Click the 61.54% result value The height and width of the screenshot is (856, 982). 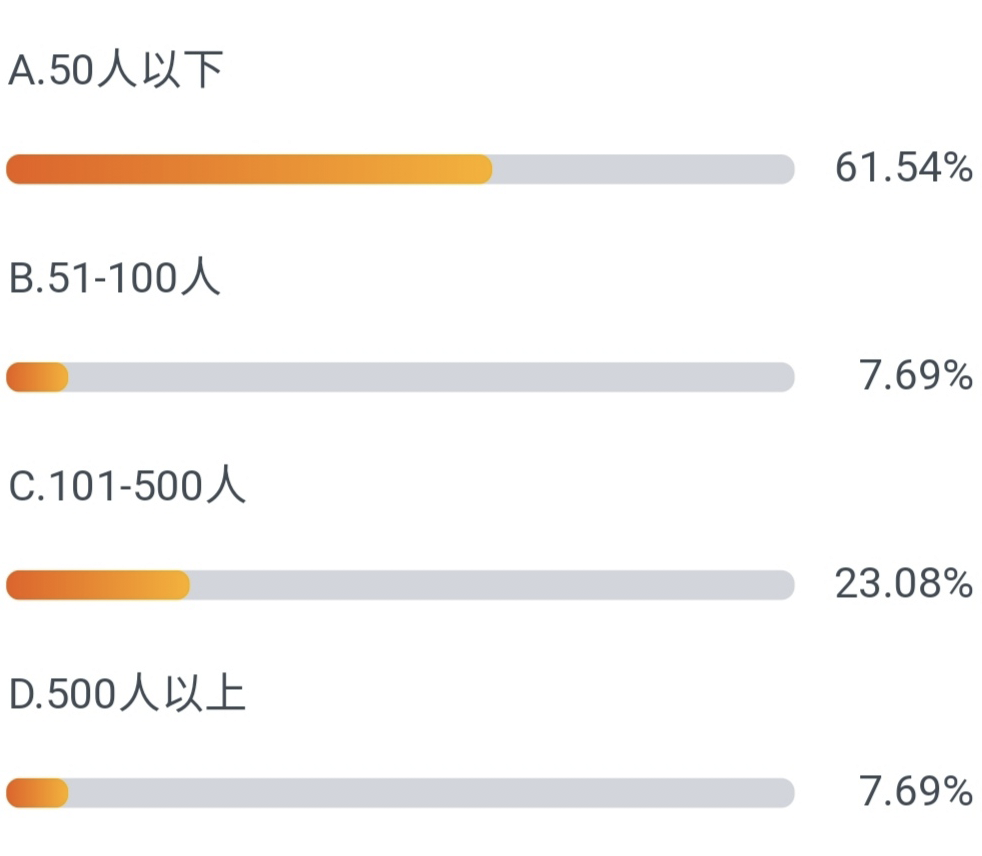(904, 168)
